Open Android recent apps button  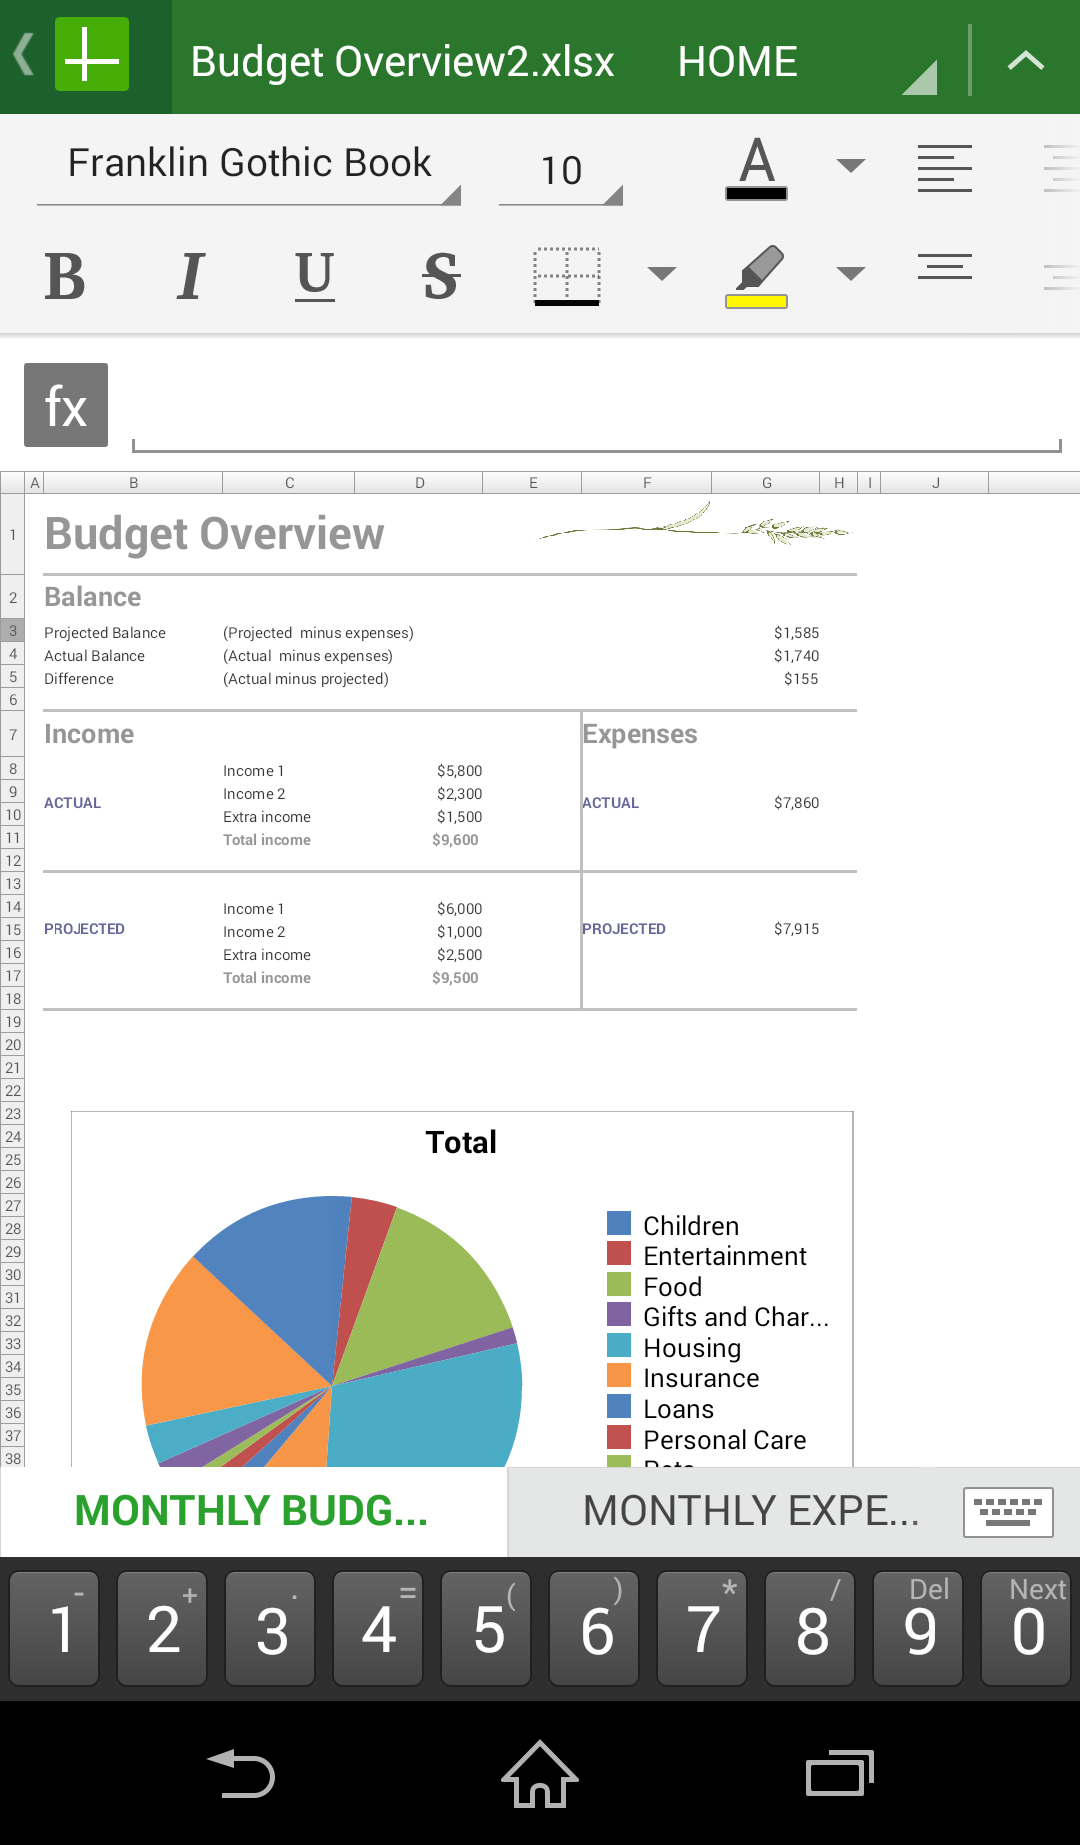click(x=840, y=1773)
